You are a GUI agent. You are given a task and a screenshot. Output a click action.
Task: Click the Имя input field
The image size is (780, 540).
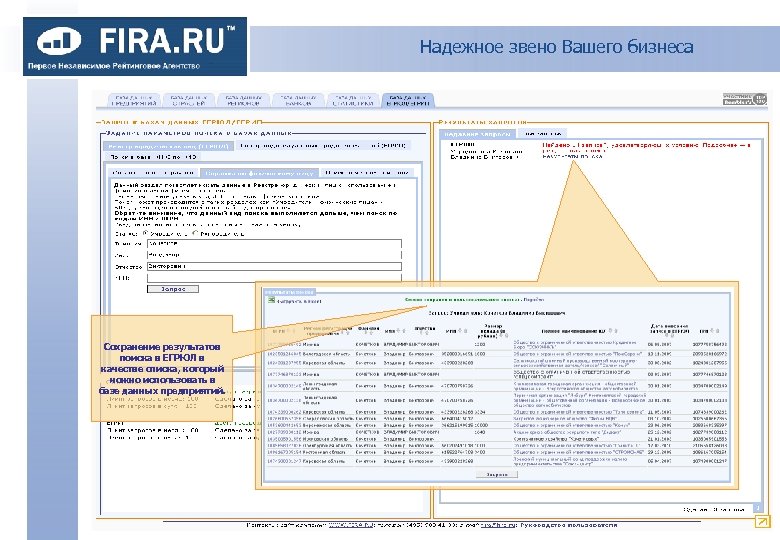tap(274, 255)
